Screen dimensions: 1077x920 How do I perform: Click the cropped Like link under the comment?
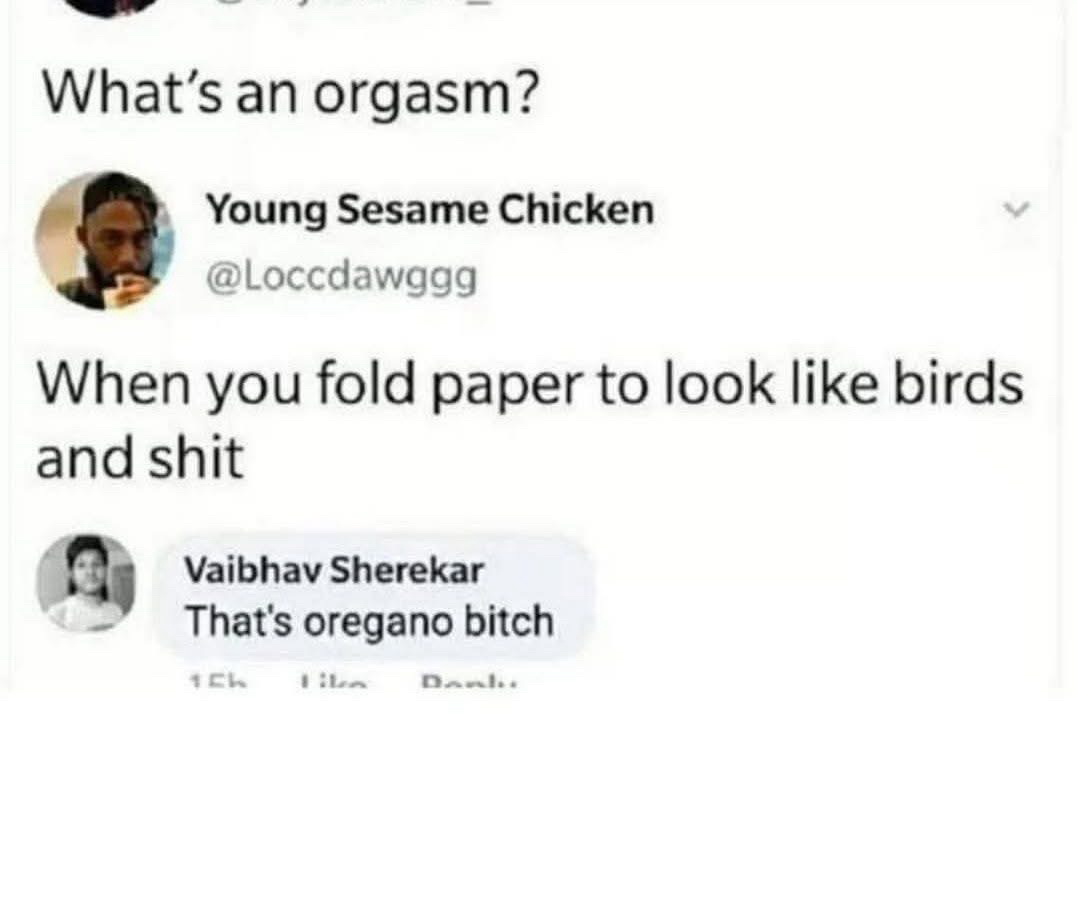[333, 682]
